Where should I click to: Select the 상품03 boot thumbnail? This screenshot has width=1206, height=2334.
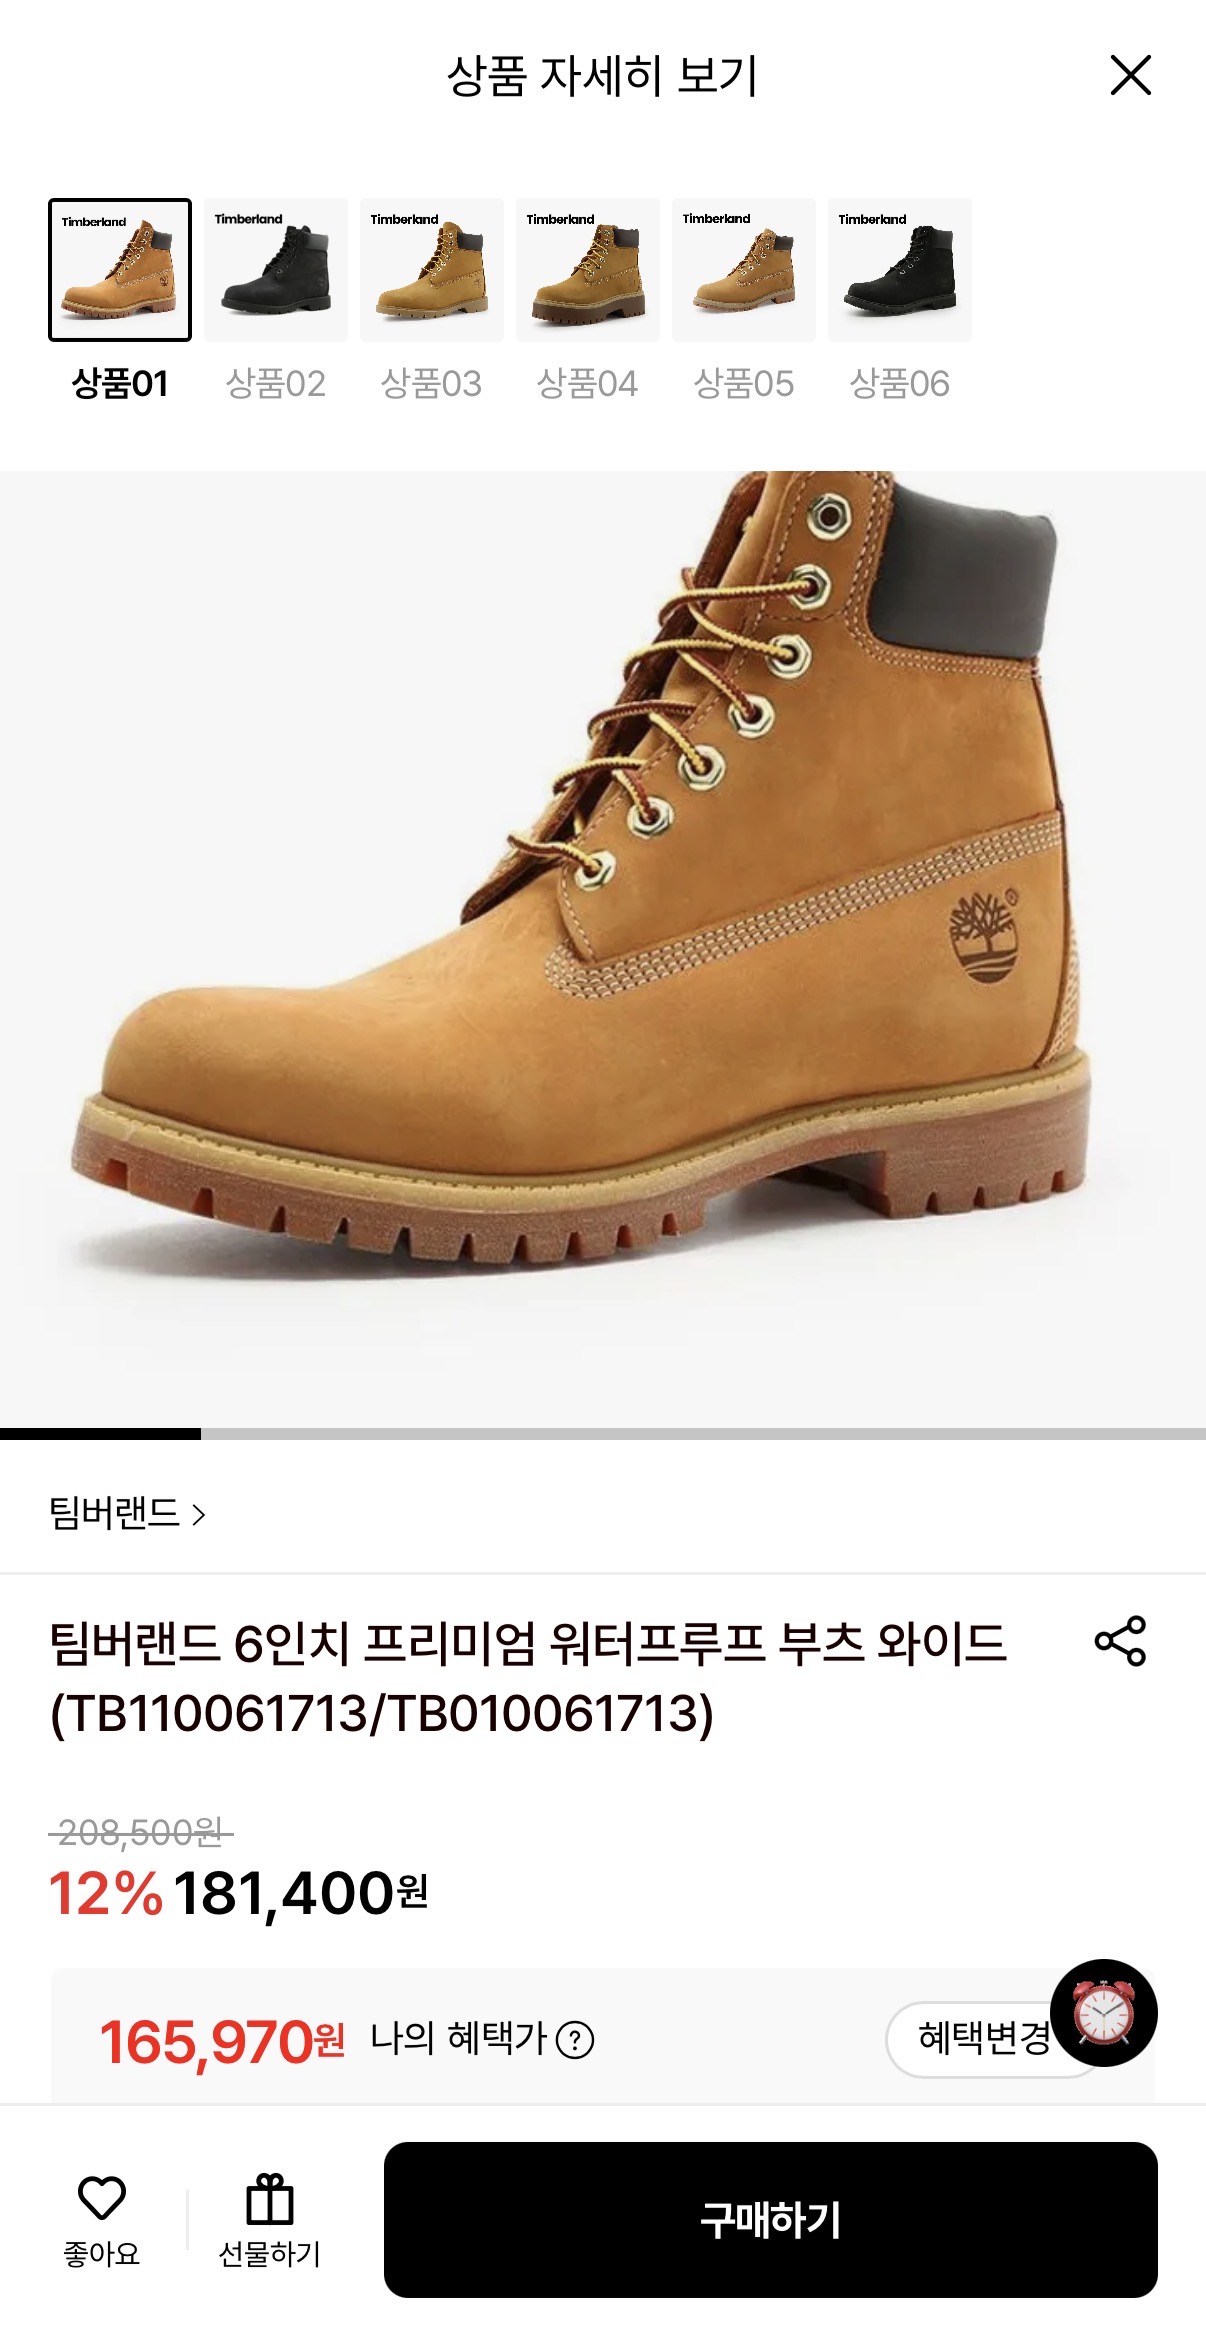432,270
